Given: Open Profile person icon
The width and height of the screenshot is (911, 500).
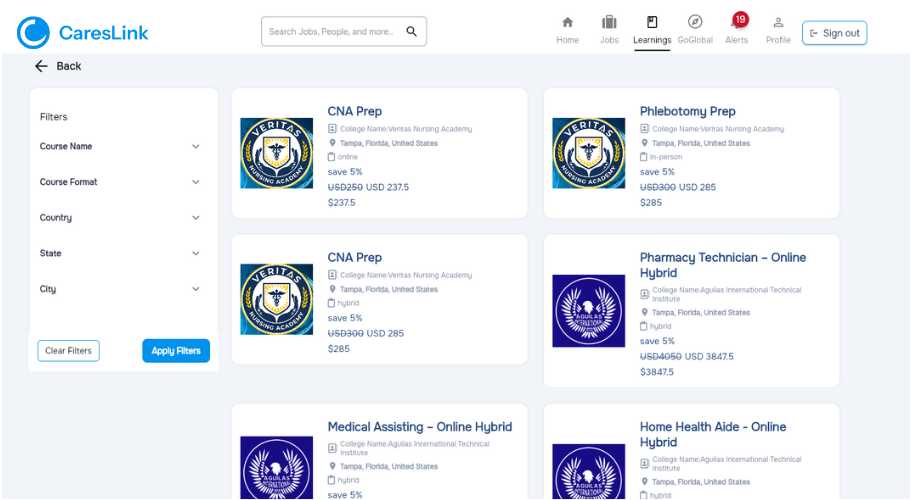Looking at the screenshot, I should pos(778,23).
